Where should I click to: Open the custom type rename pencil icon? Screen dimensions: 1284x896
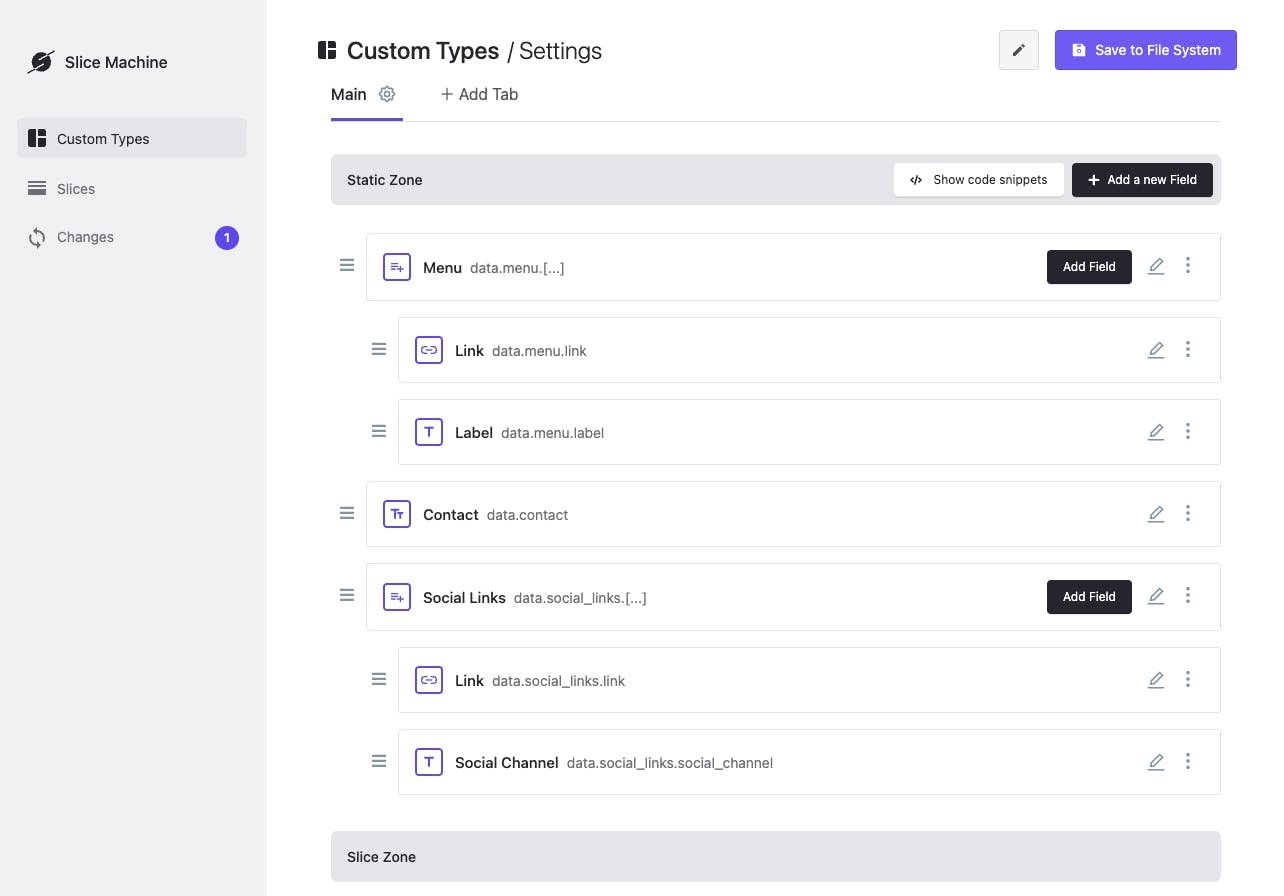(1018, 50)
